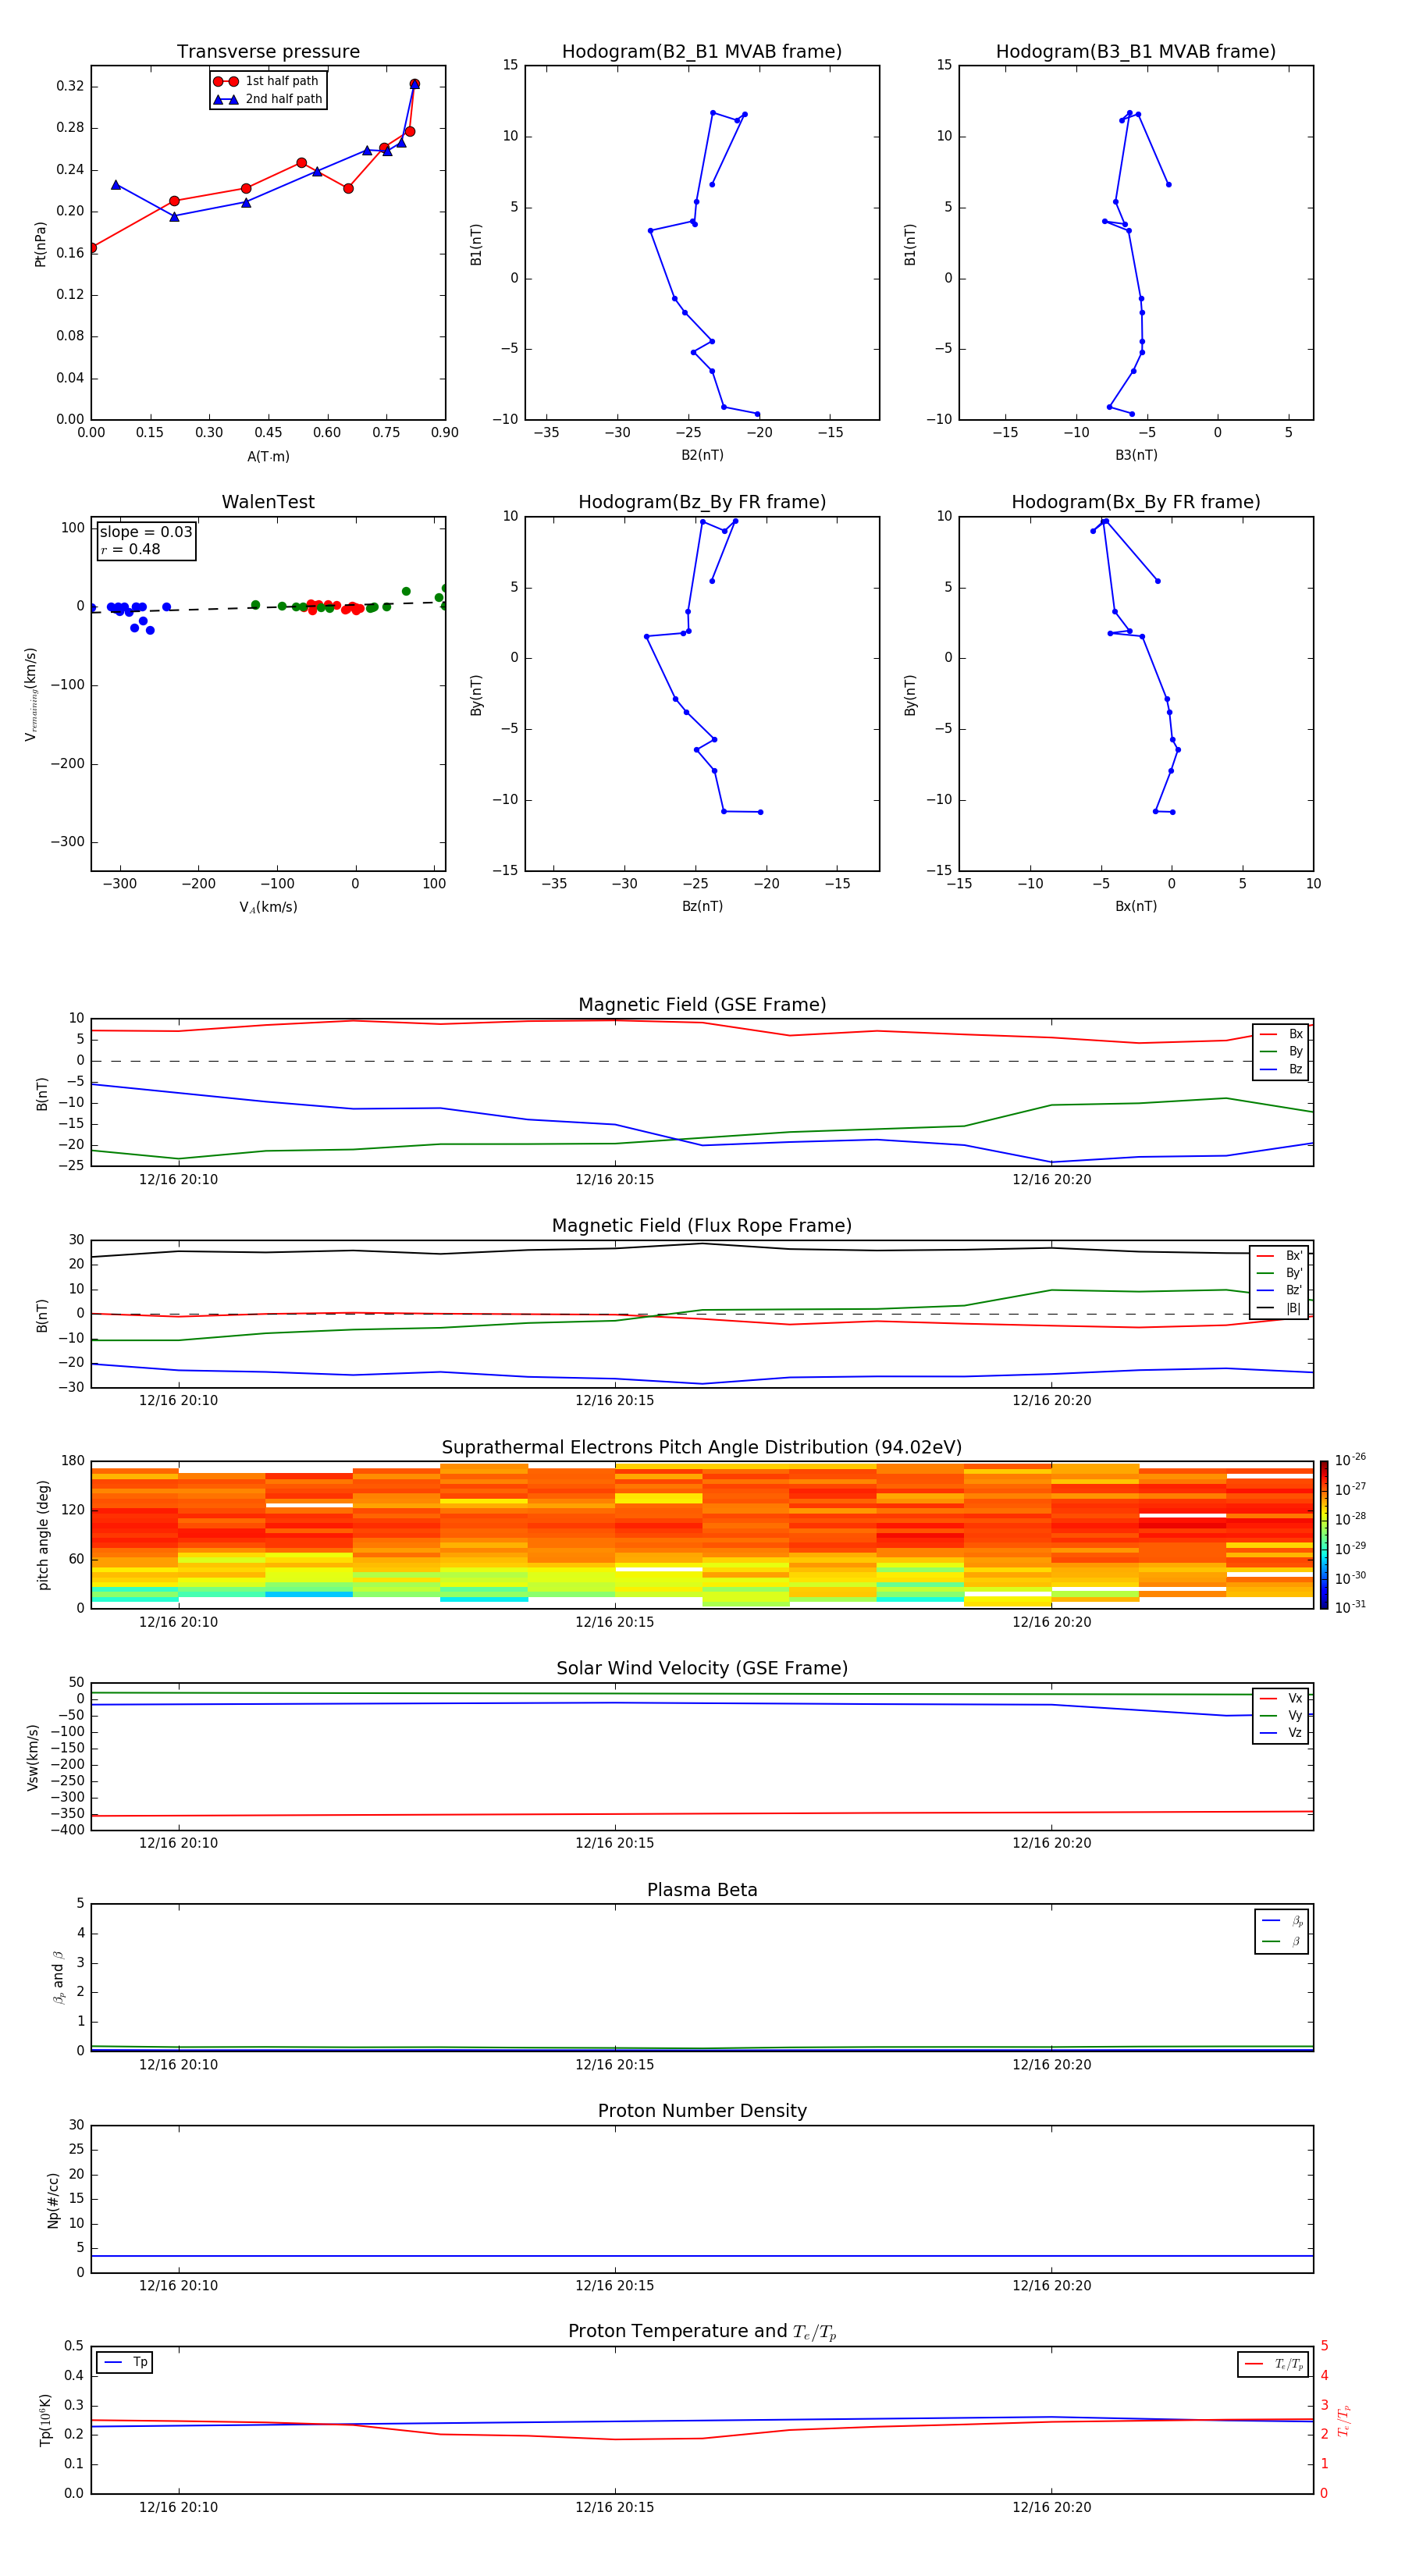Click the "V_A(km/s)" x-axis label
Viewport: 1405px width, 2576px height.
[268, 907]
